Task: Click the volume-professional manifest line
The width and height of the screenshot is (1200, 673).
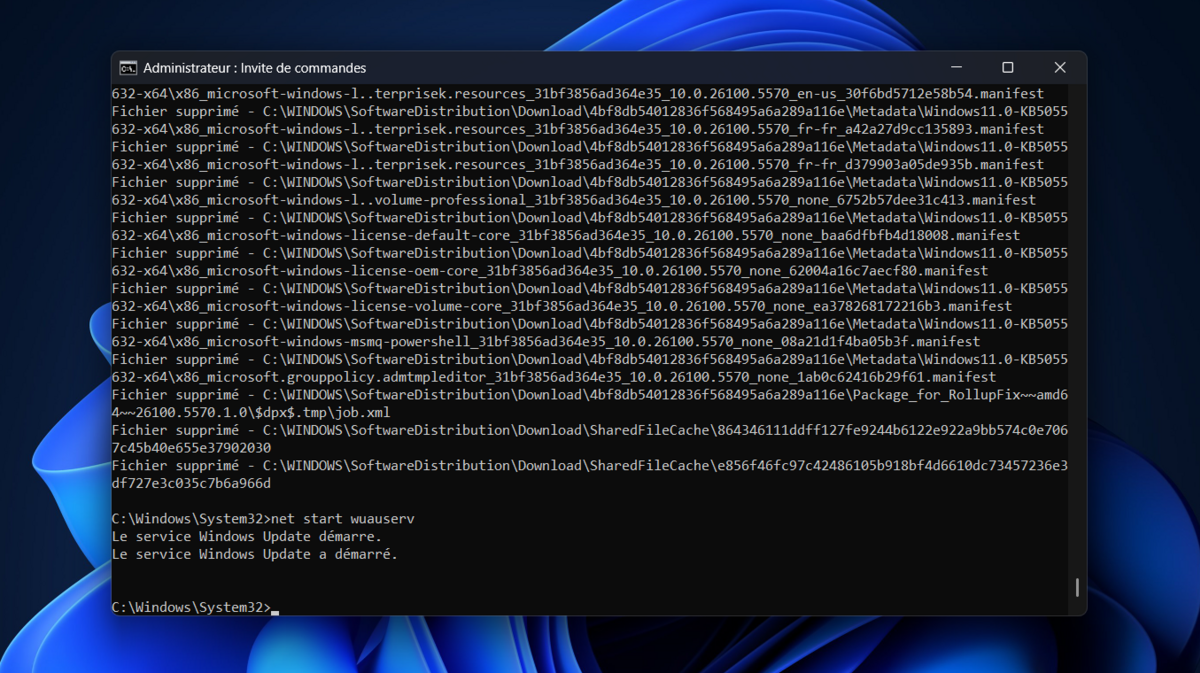Action: [x=574, y=200]
